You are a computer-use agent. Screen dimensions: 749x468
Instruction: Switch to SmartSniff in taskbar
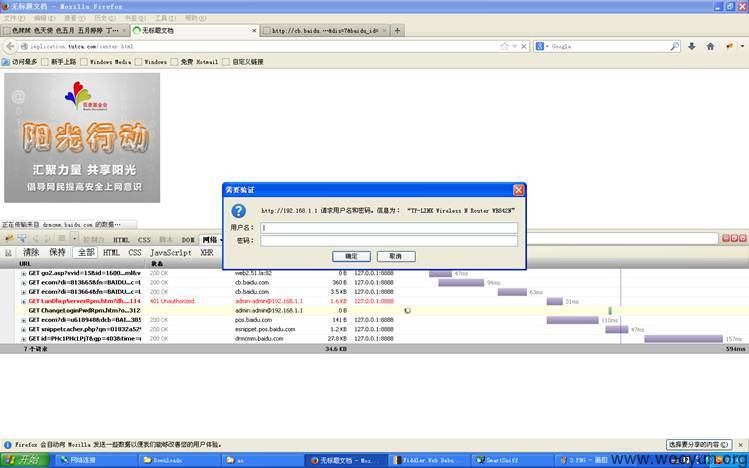511,460
